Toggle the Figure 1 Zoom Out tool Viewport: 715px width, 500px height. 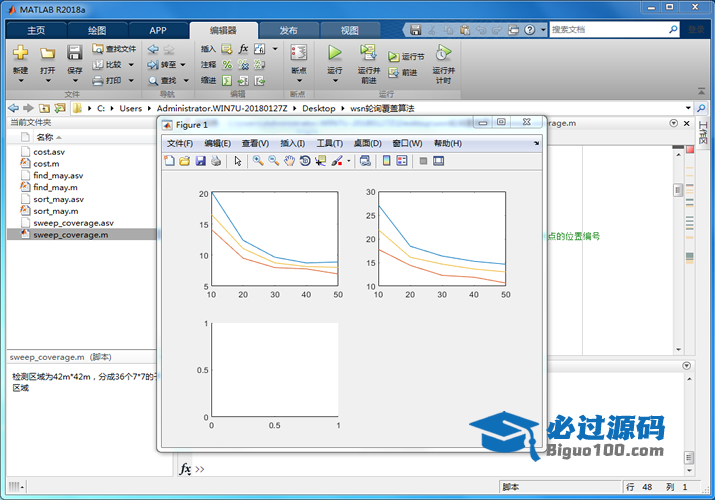[274, 161]
